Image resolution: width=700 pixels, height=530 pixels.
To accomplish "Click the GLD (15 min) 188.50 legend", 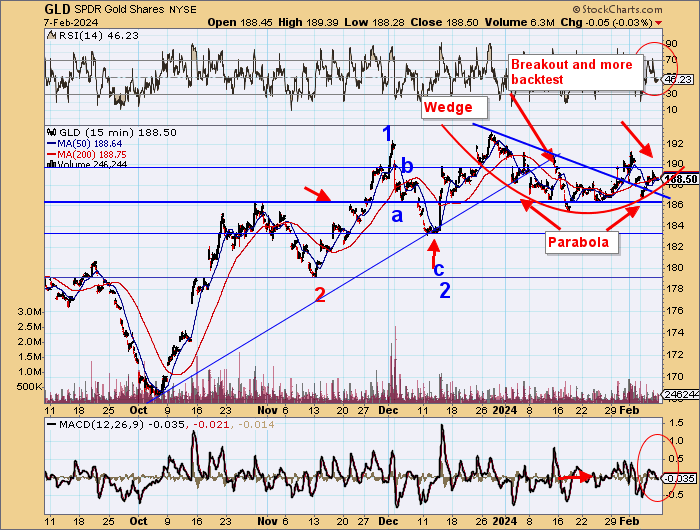I will 117,132.
